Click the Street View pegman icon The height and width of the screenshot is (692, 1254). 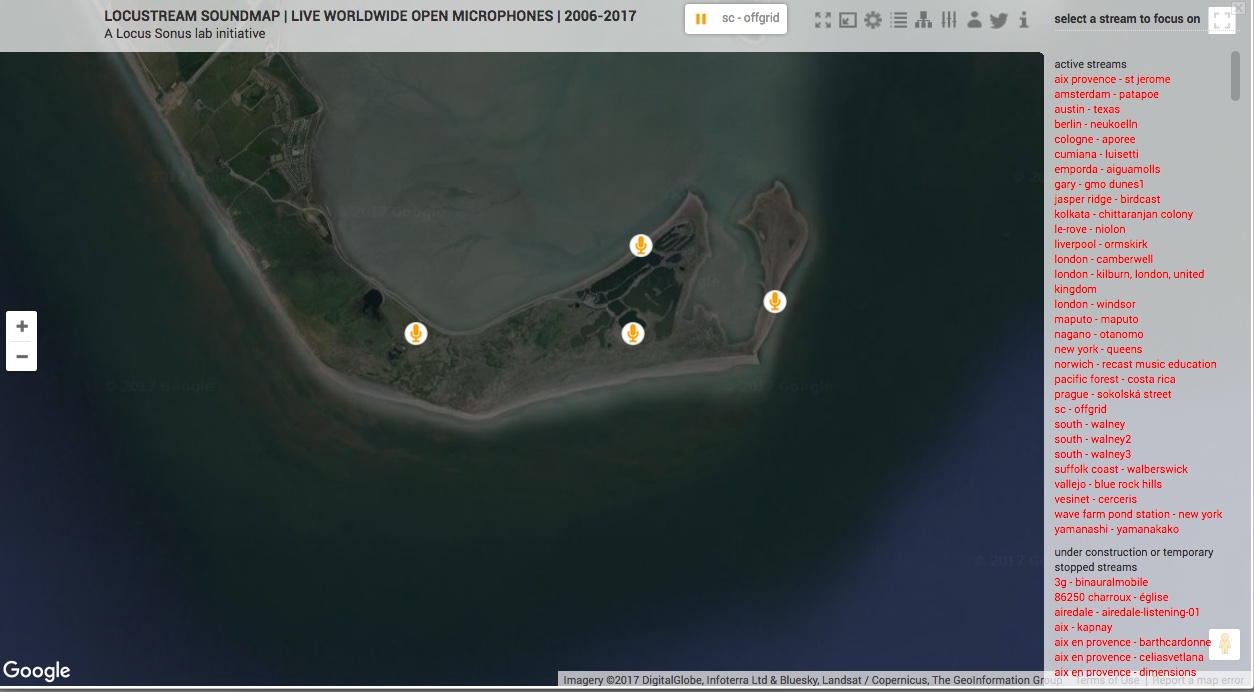[x=1224, y=644]
